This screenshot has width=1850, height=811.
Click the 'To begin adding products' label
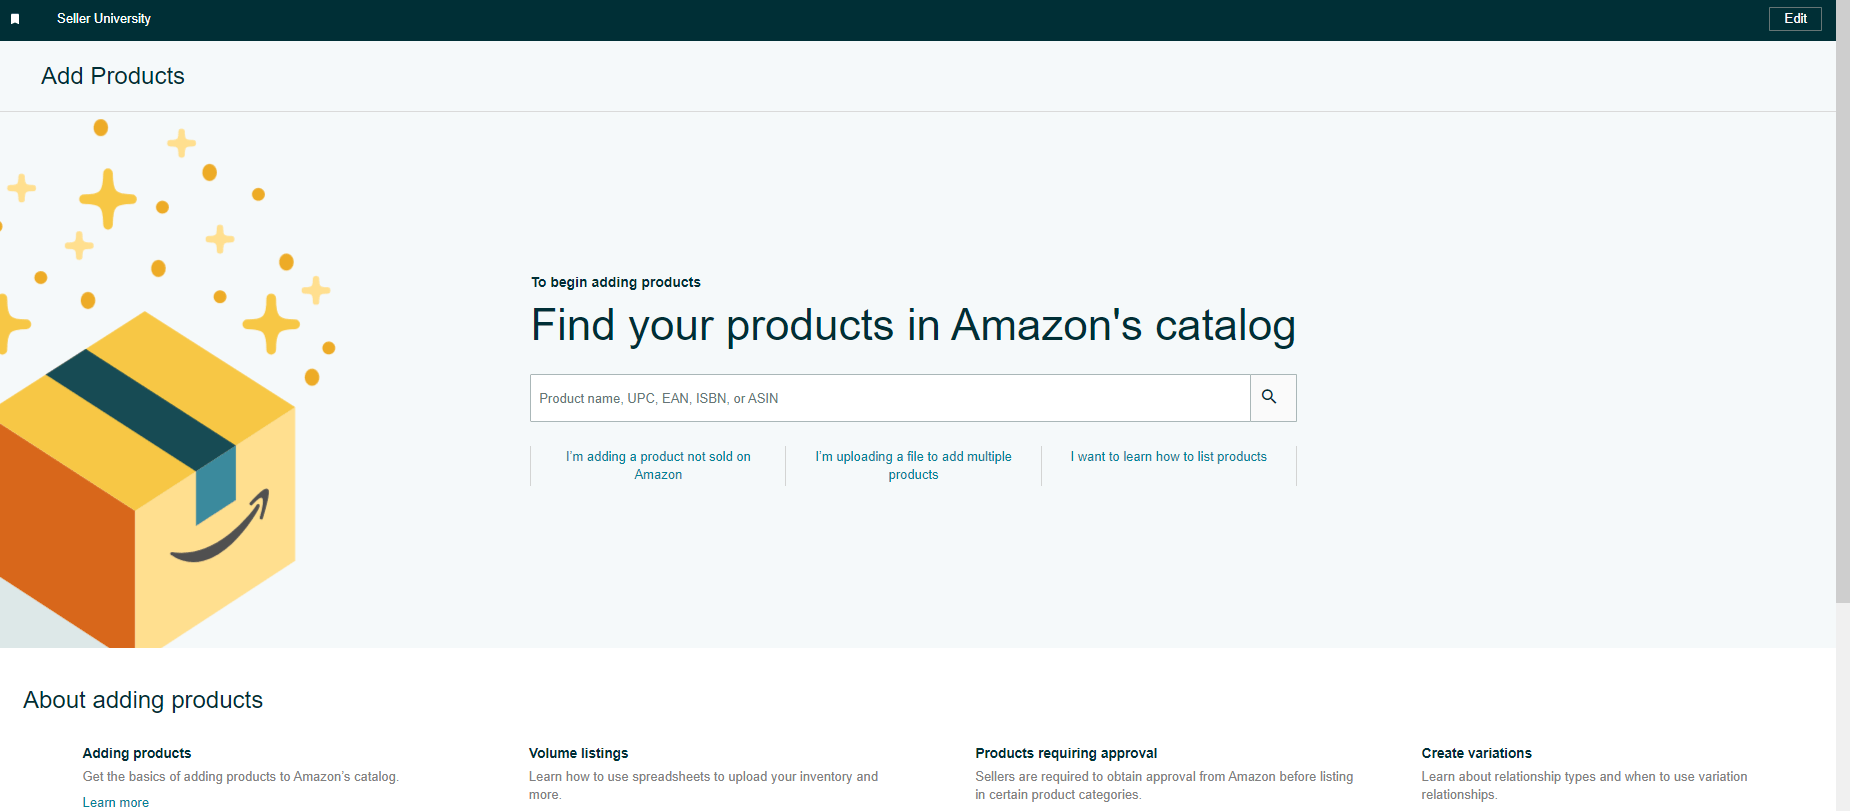click(616, 282)
